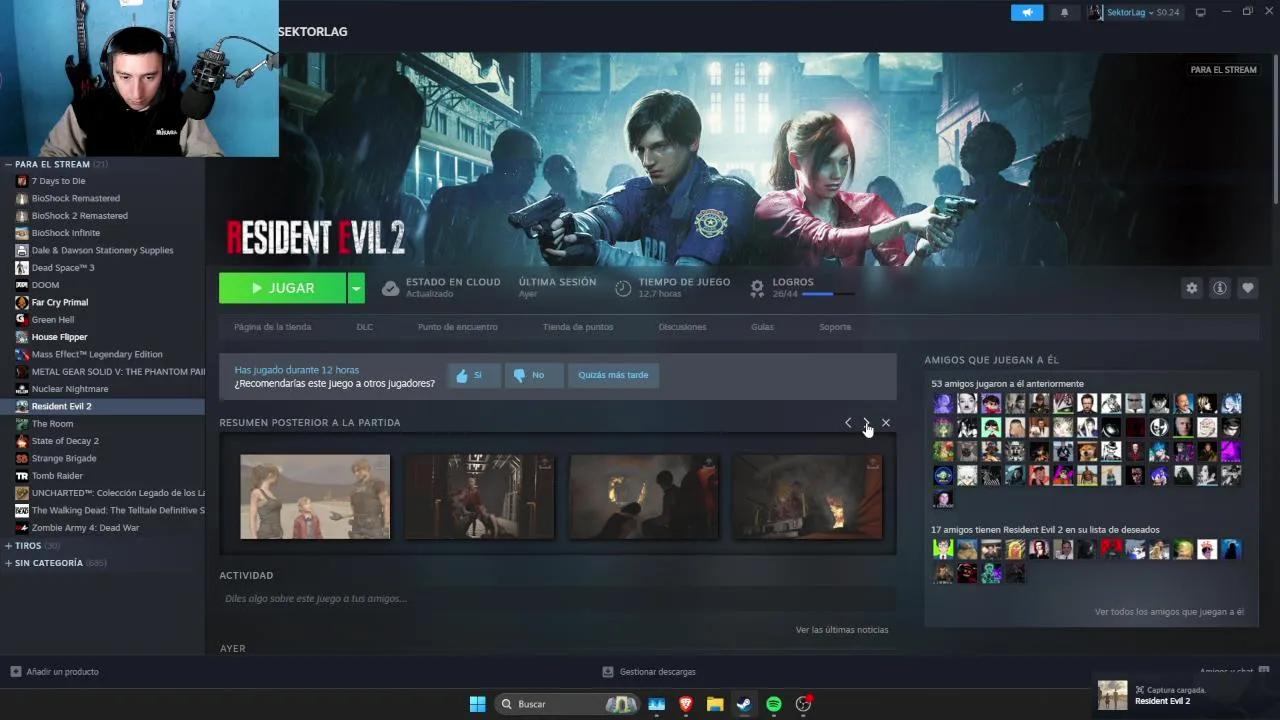The width and height of the screenshot is (1280, 720).
Task: Click the Steam taskbar icon
Action: coord(744,704)
